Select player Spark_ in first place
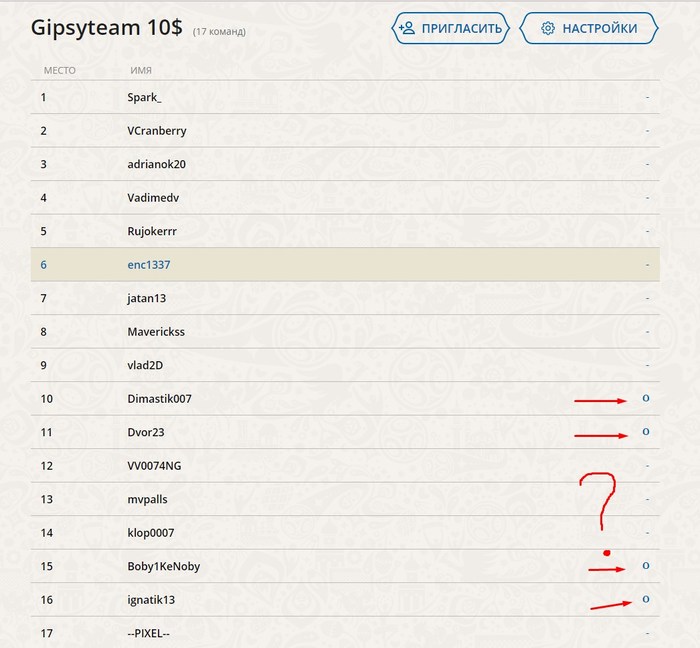700x648 pixels. 144,97
